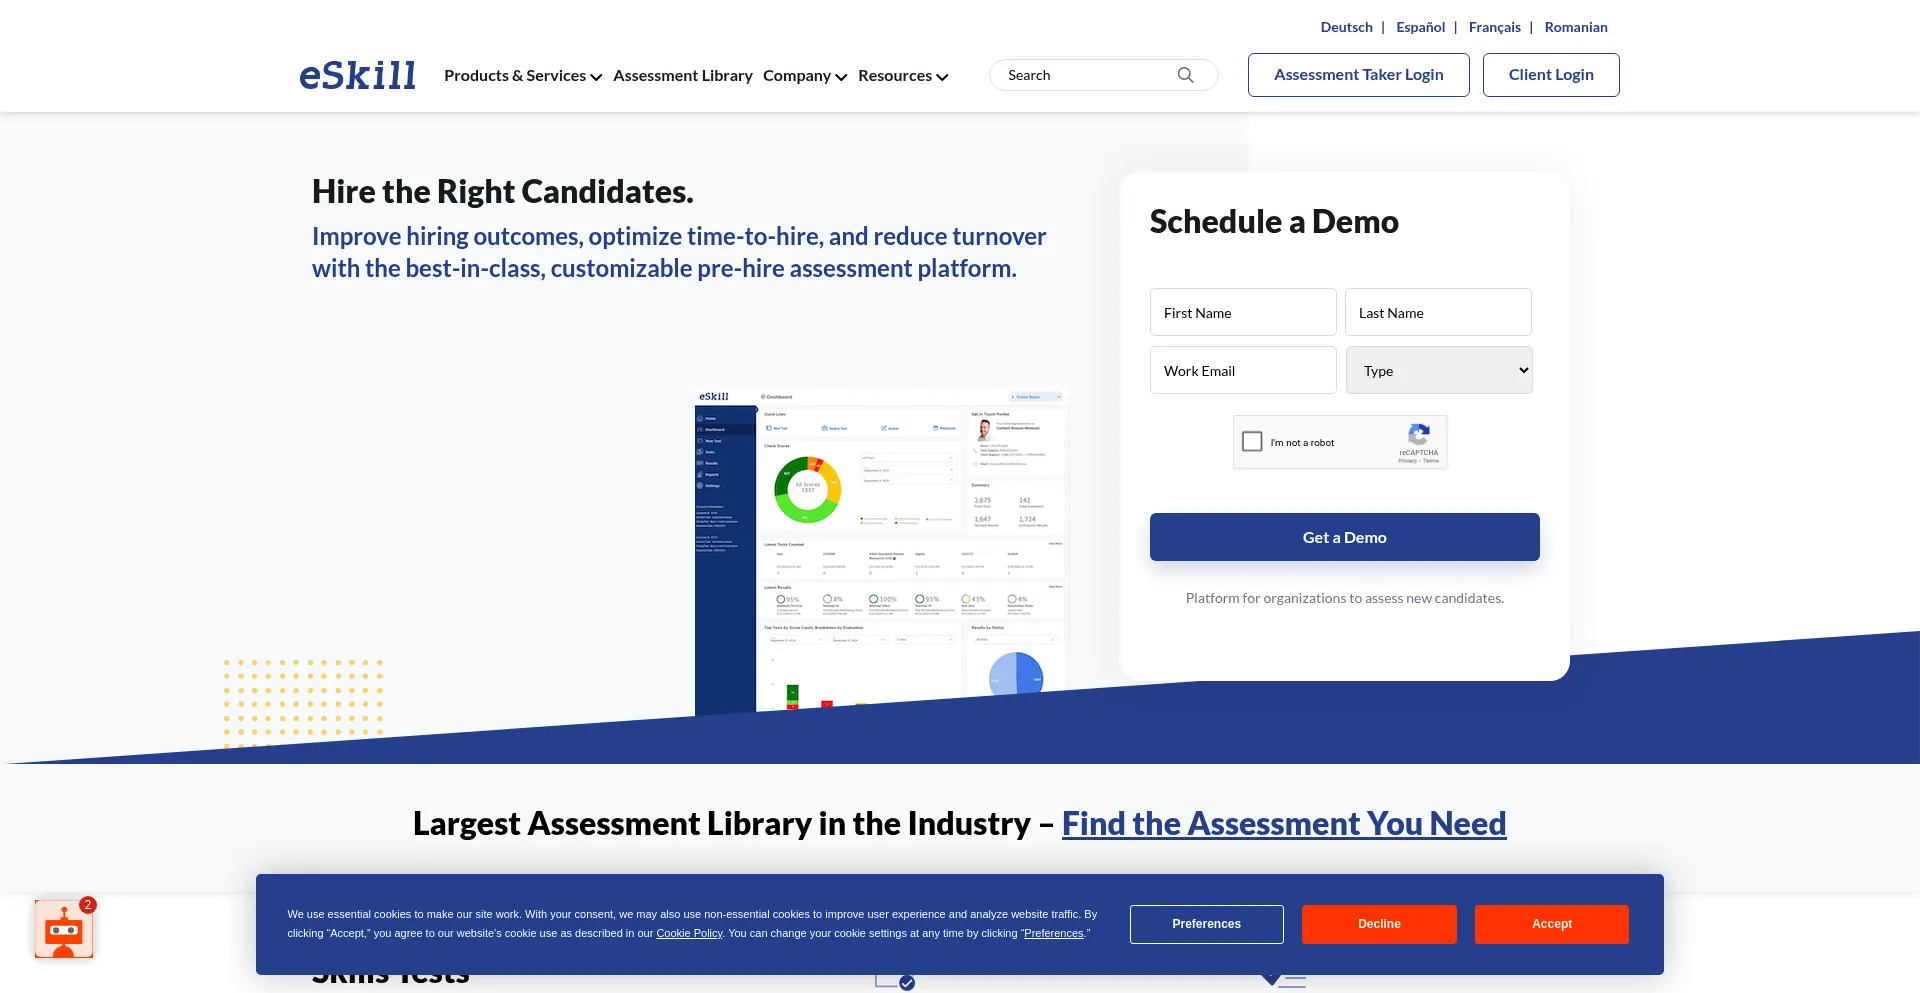1920x993 pixels.
Task: Expand the Resources dropdown menu
Action: coord(903,76)
